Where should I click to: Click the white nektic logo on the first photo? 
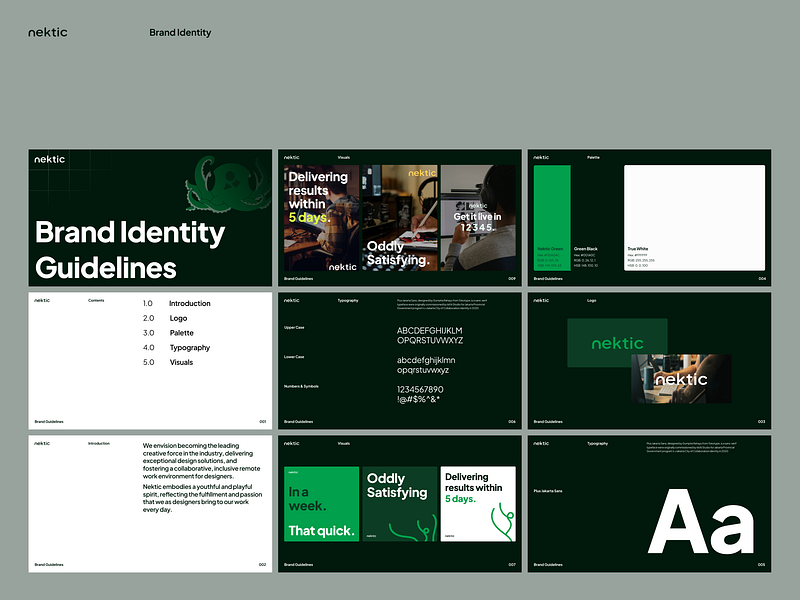(x=342, y=267)
